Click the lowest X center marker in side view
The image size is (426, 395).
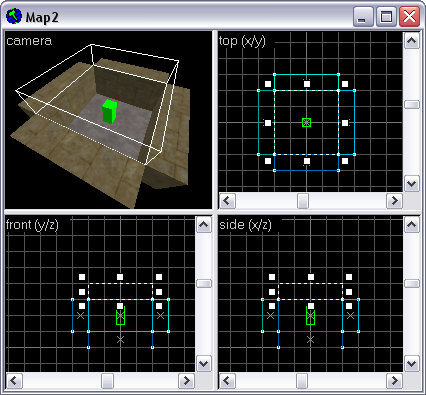310,340
